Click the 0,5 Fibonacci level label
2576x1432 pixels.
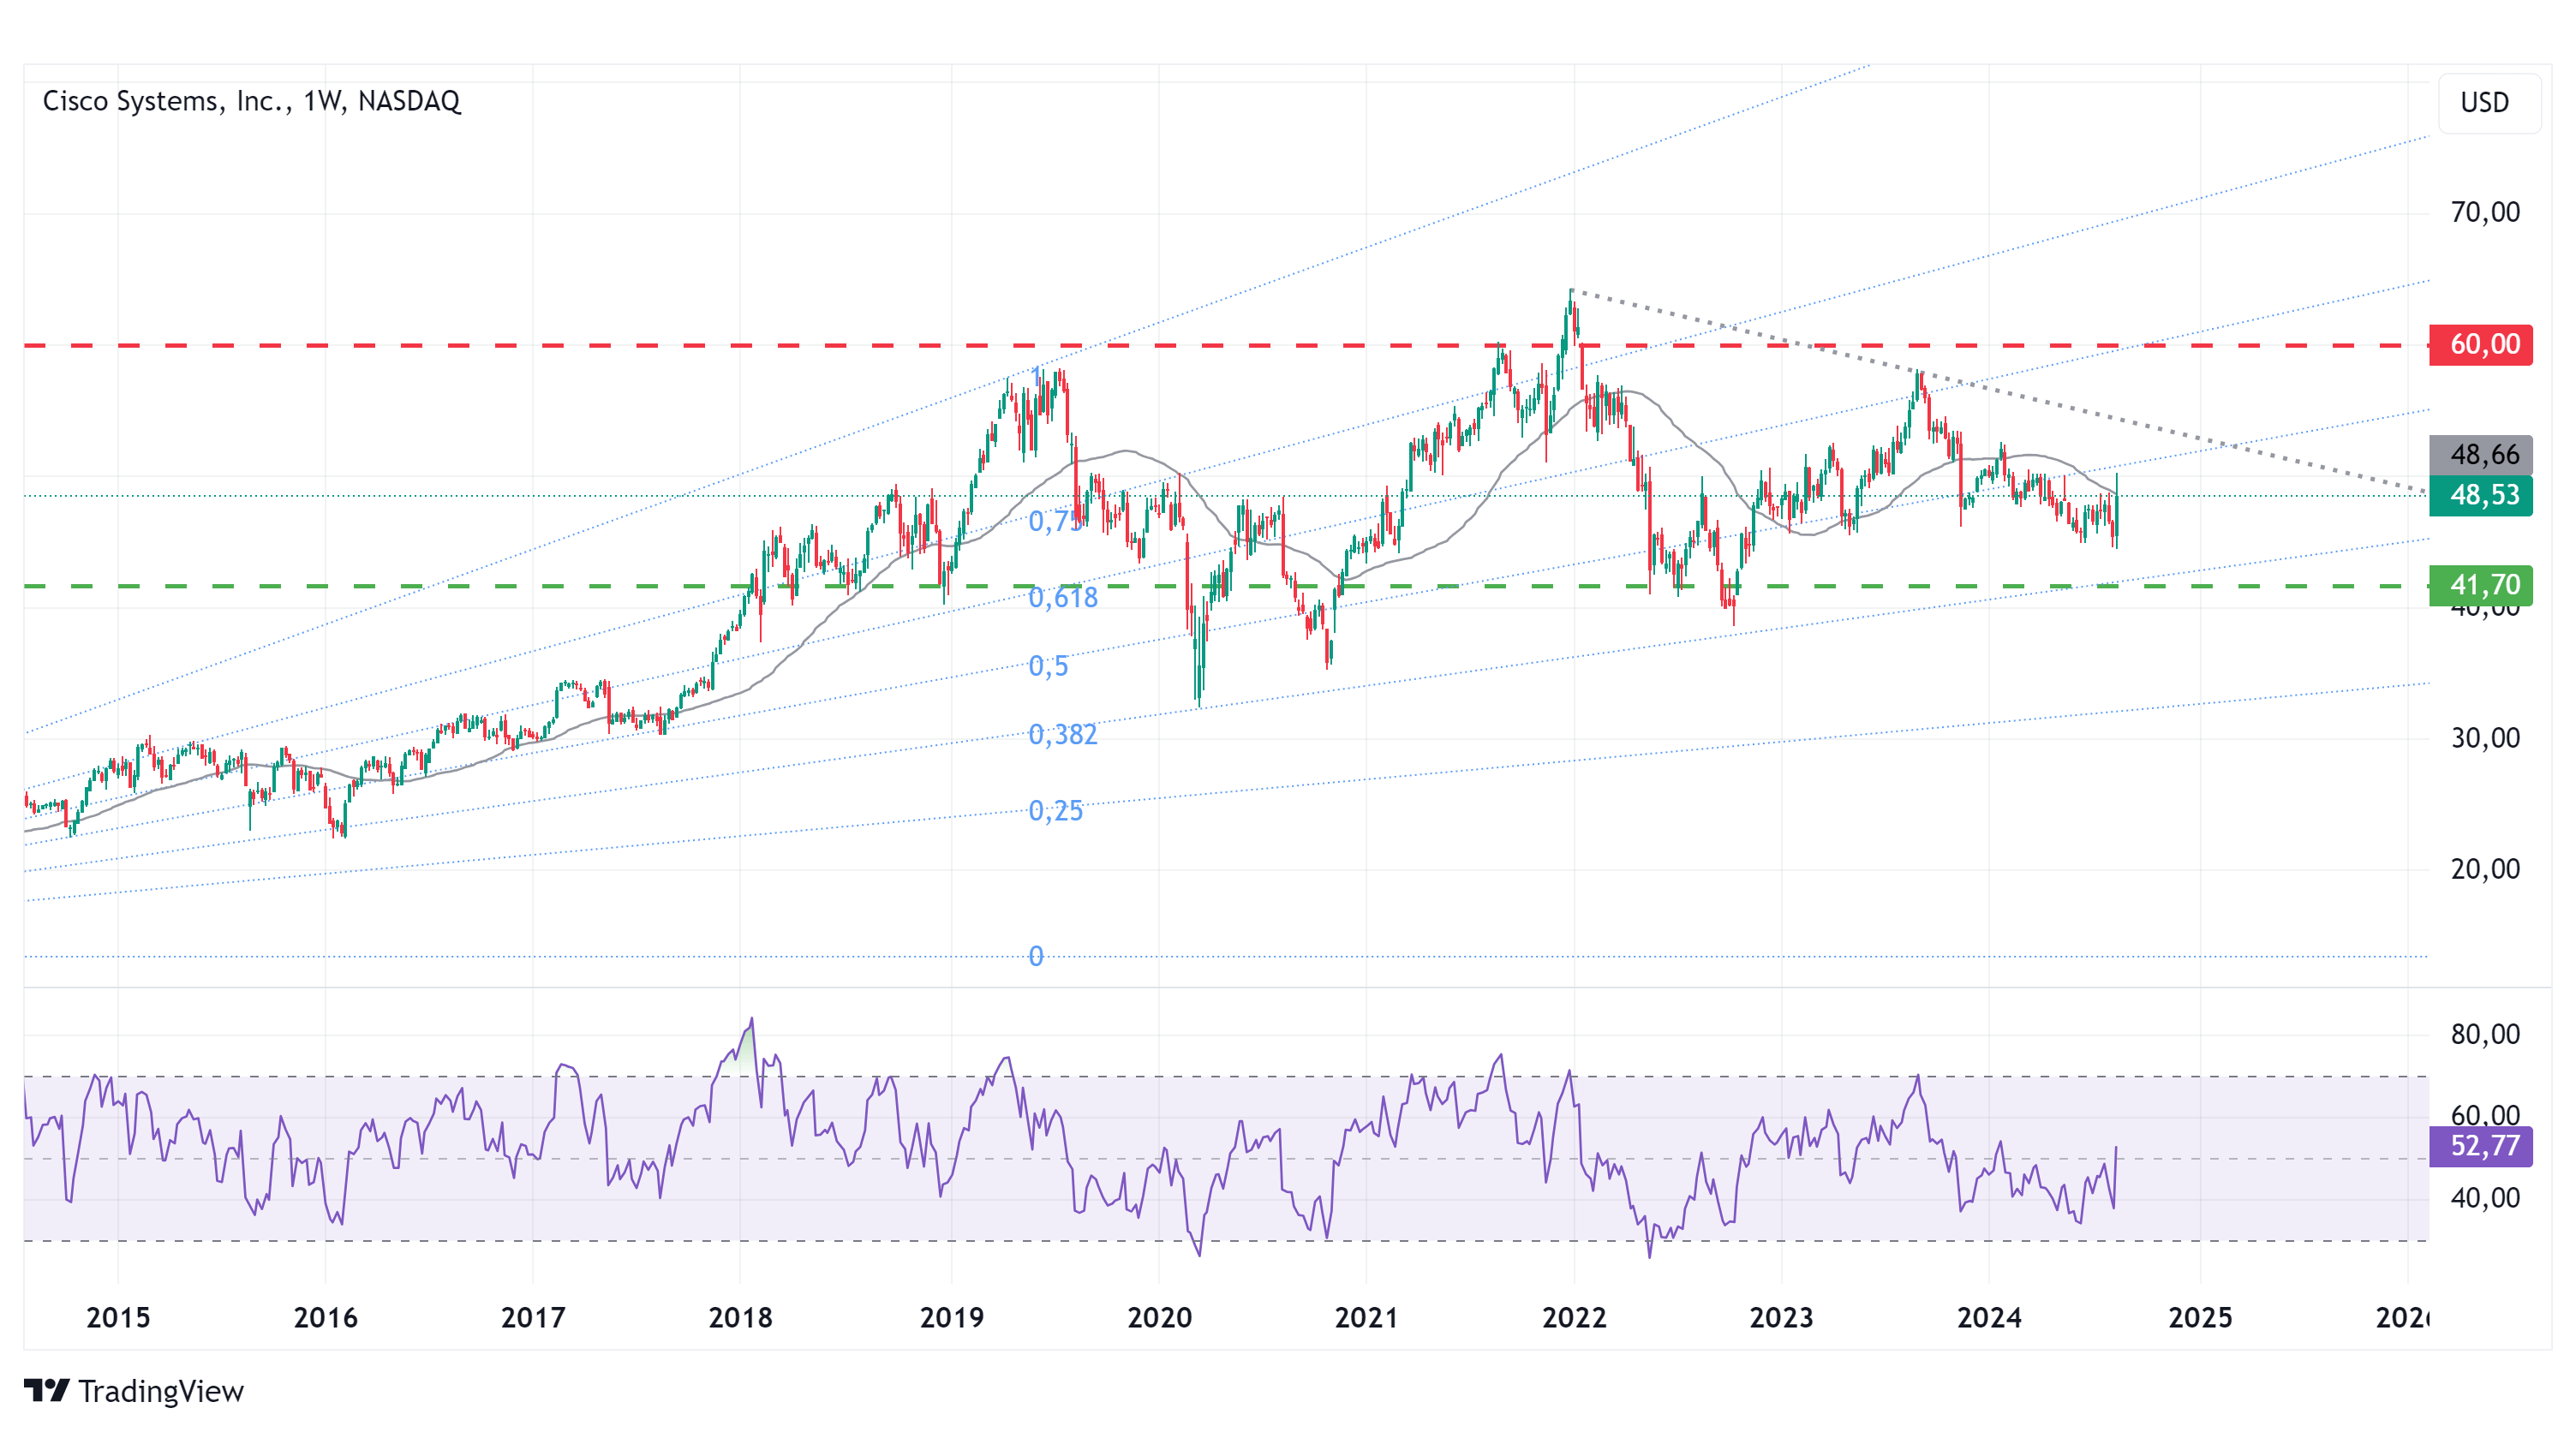click(x=1048, y=666)
